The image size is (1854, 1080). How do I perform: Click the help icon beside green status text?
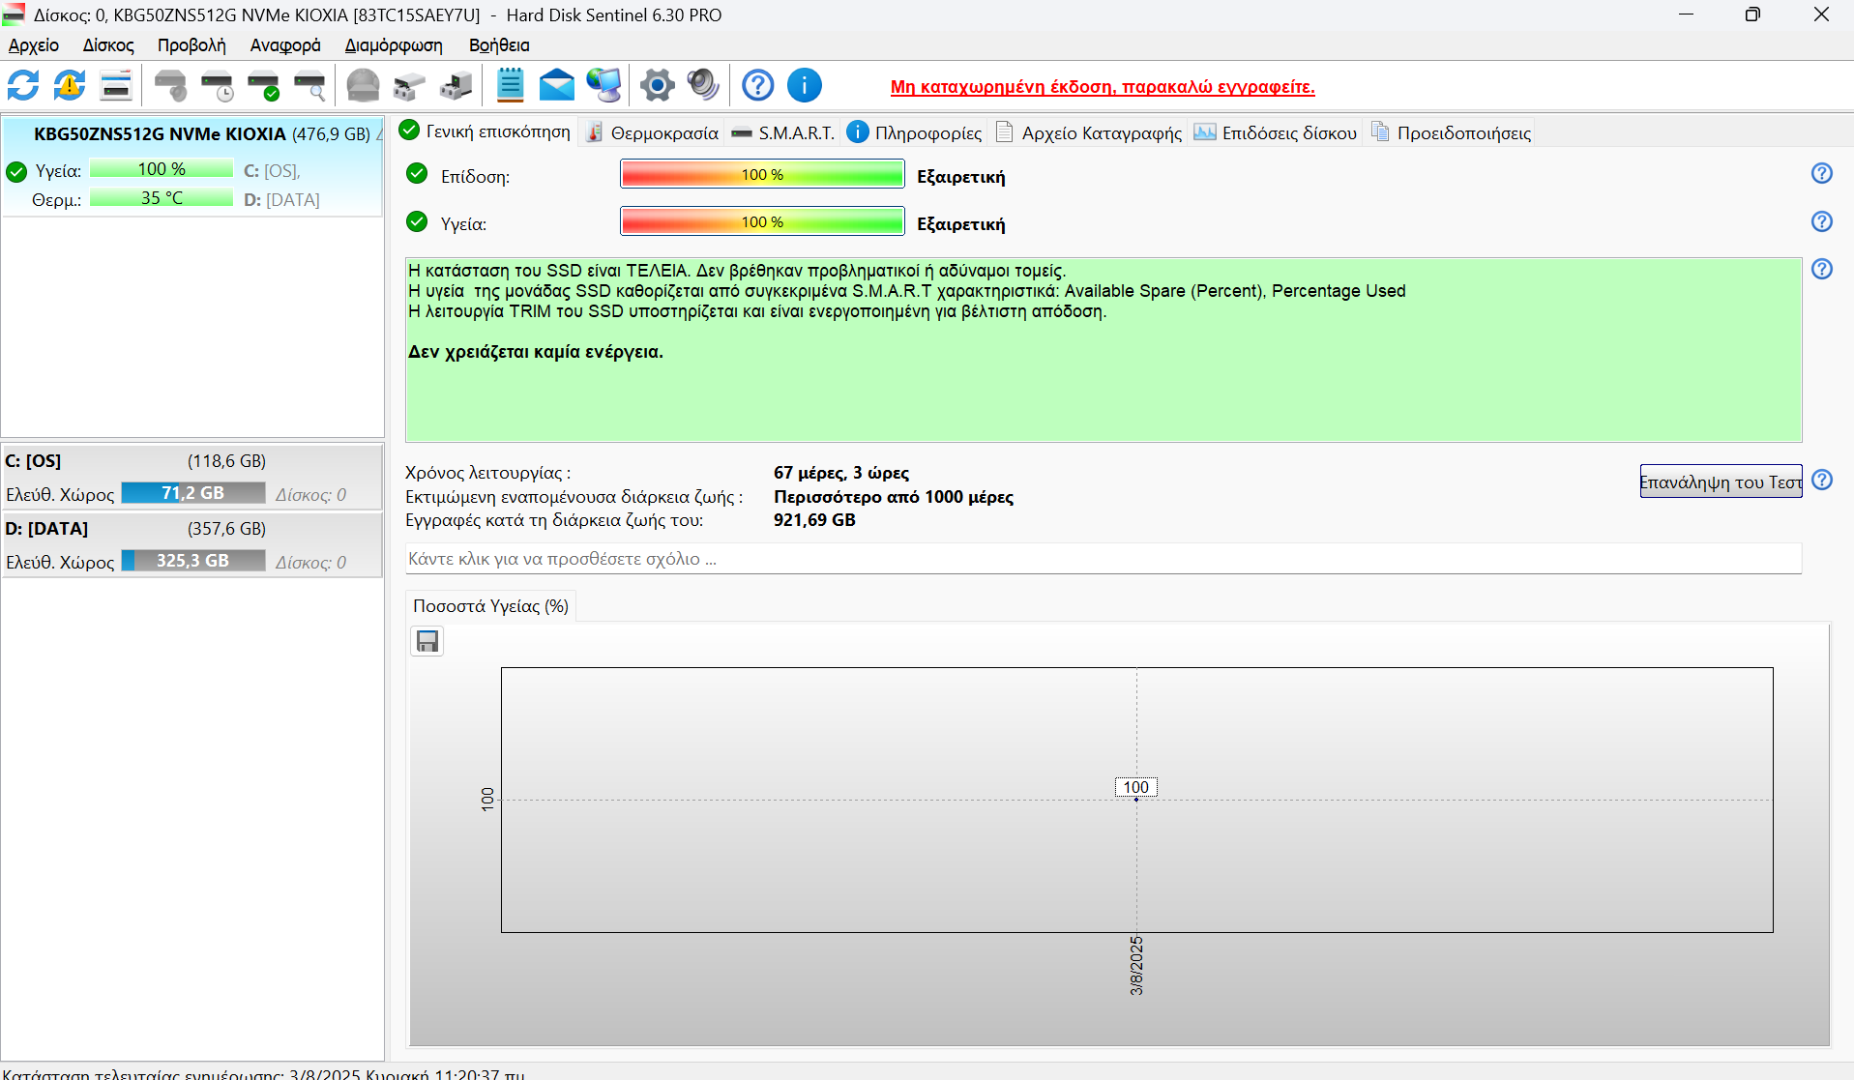1822,269
